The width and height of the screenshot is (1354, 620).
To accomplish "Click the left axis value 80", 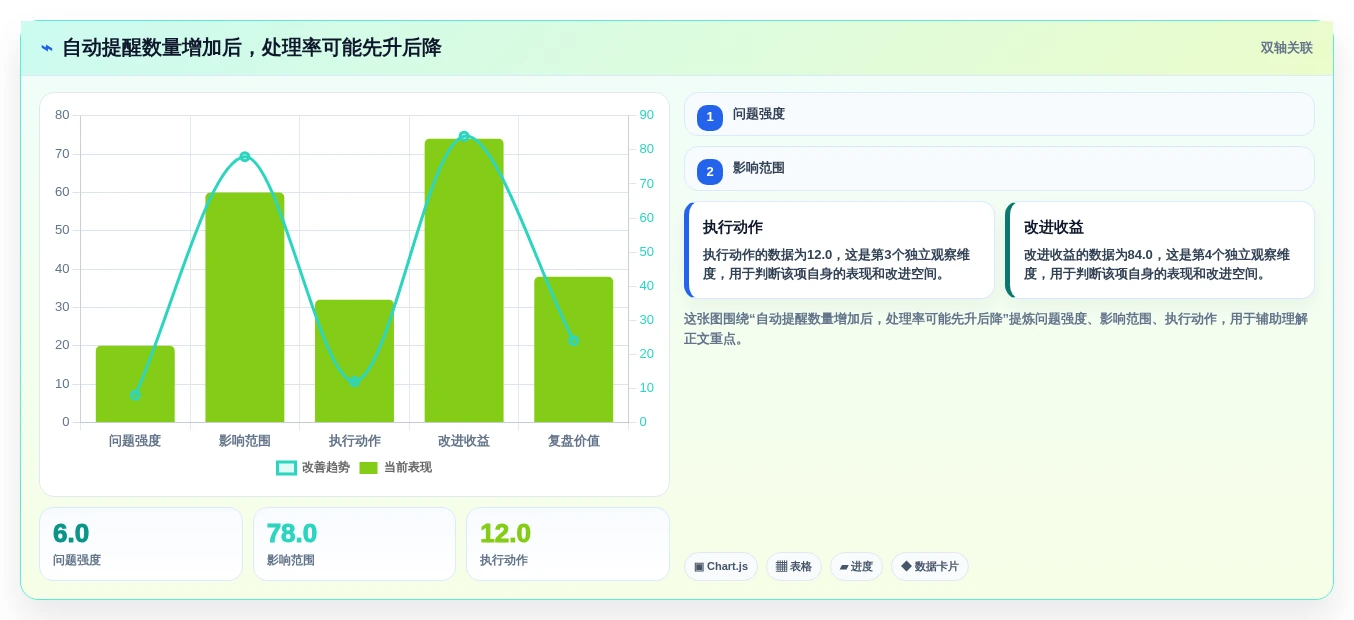I will pyautogui.click(x=62, y=115).
